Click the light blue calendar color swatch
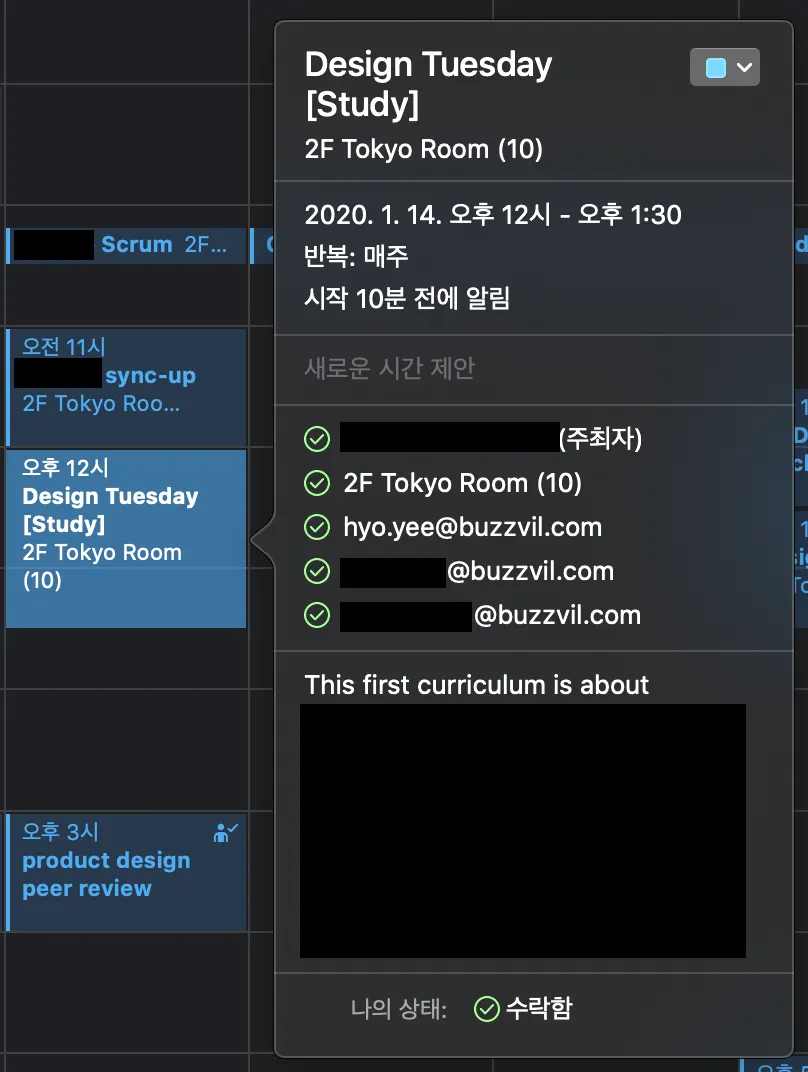 click(715, 68)
